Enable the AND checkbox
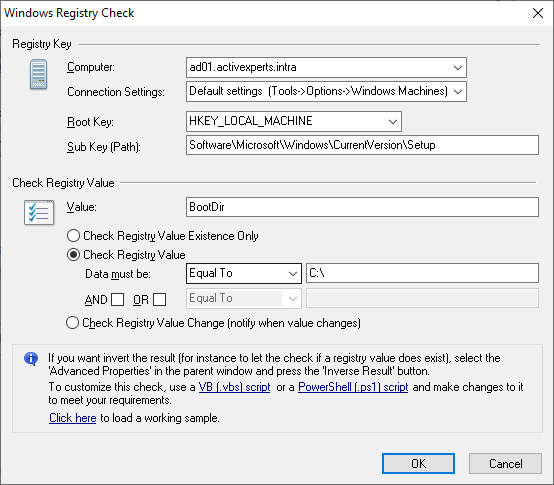 [x=117, y=300]
